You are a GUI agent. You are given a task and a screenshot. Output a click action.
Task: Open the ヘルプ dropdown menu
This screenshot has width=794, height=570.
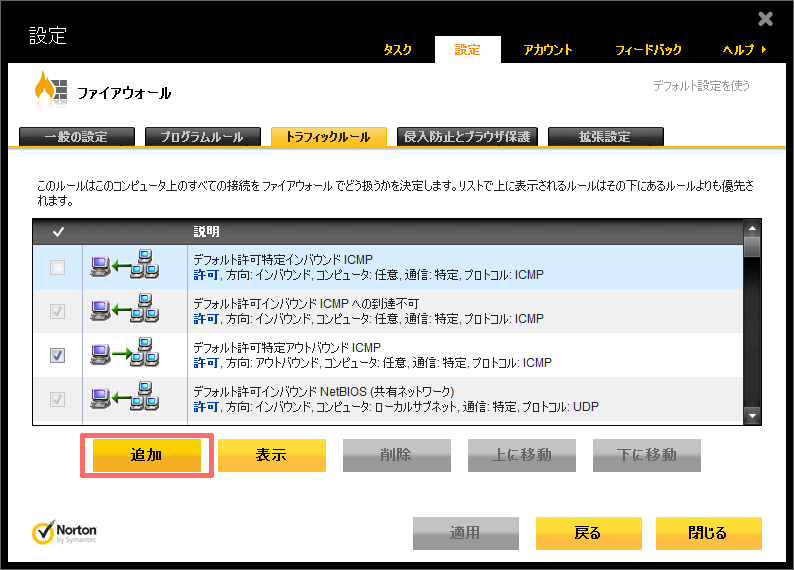744,50
